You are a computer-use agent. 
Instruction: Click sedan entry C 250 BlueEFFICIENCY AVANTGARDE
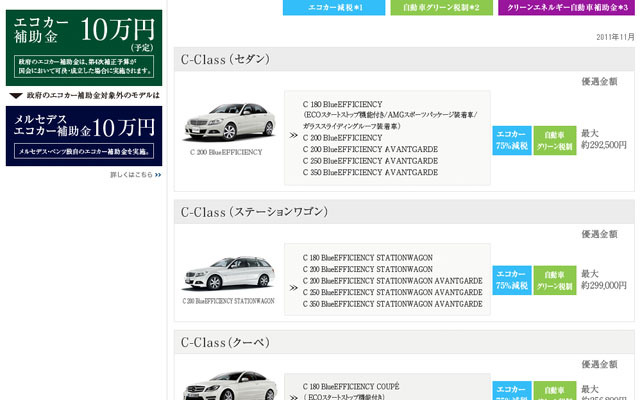pos(370,161)
